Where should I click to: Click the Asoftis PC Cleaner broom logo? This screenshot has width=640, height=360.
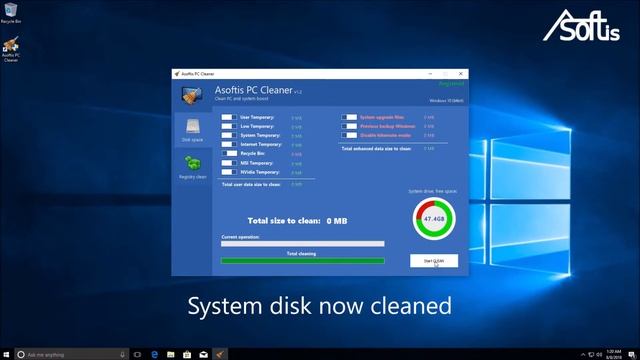191,95
